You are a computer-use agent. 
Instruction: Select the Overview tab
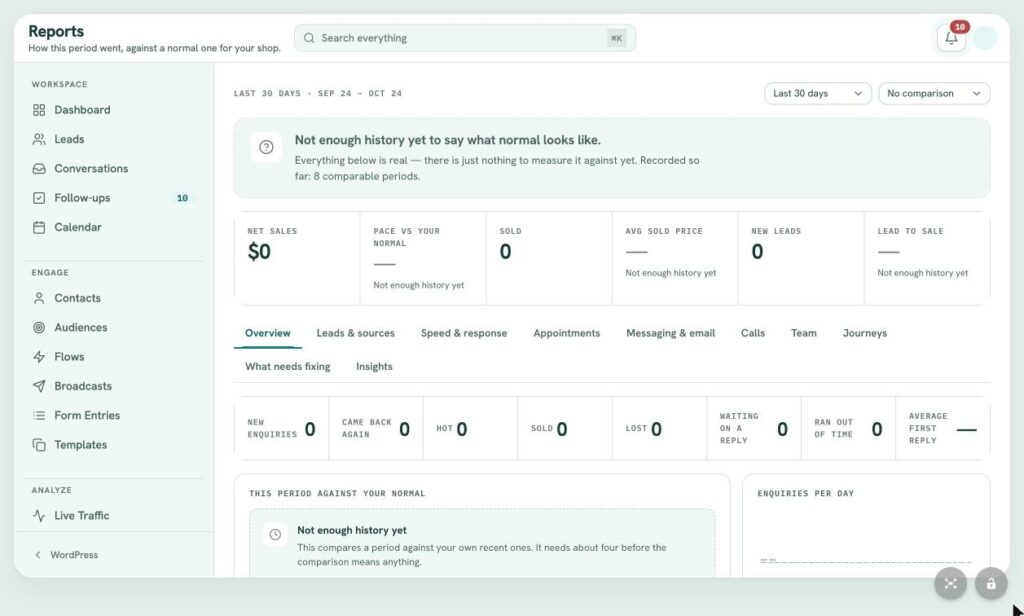coord(268,333)
